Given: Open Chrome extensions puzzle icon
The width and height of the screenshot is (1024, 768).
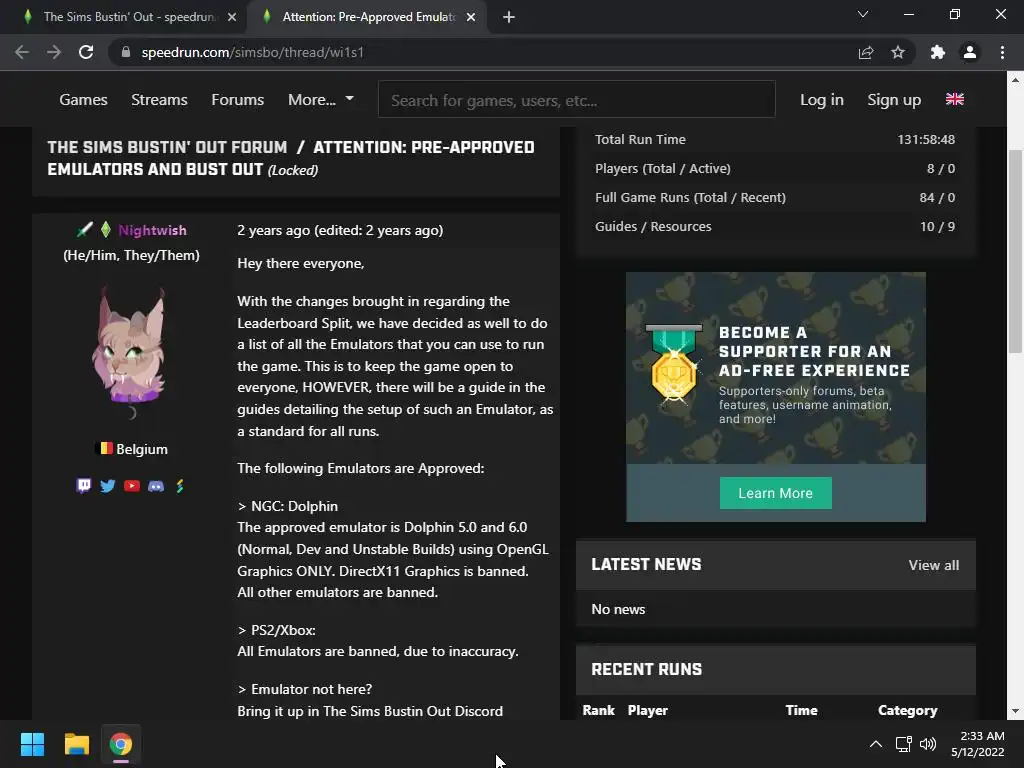Looking at the screenshot, I should [x=938, y=52].
